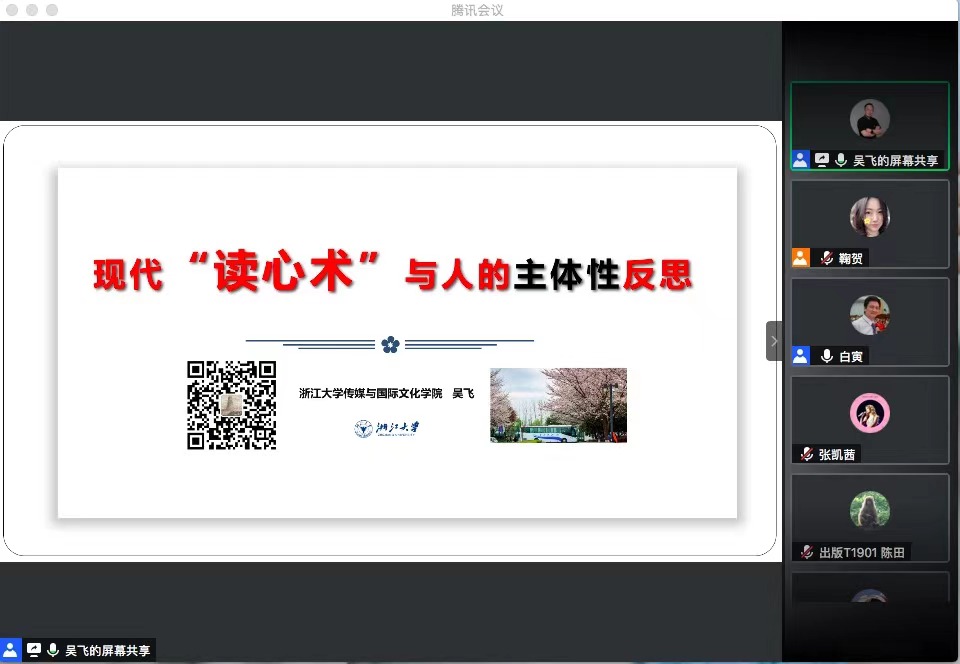This screenshot has height=664, width=960.
Task: Click the 腾讯会议 title in the title bar
Action: pyautogui.click(x=475, y=10)
